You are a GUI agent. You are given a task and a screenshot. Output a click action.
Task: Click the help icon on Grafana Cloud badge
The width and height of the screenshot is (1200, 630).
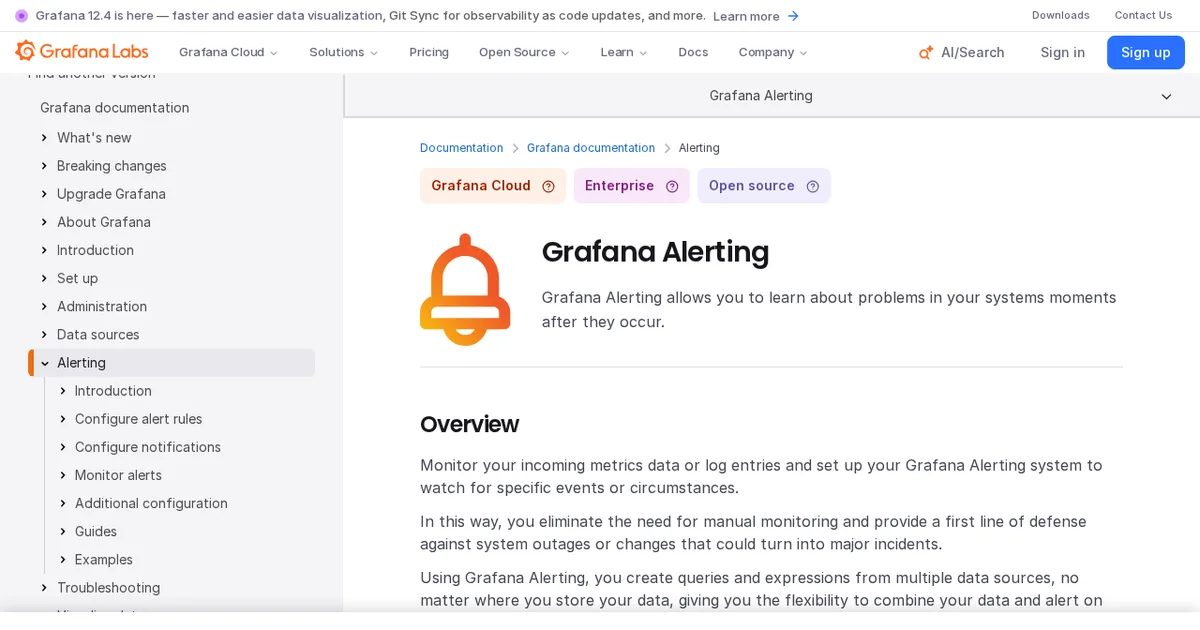pos(548,186)
